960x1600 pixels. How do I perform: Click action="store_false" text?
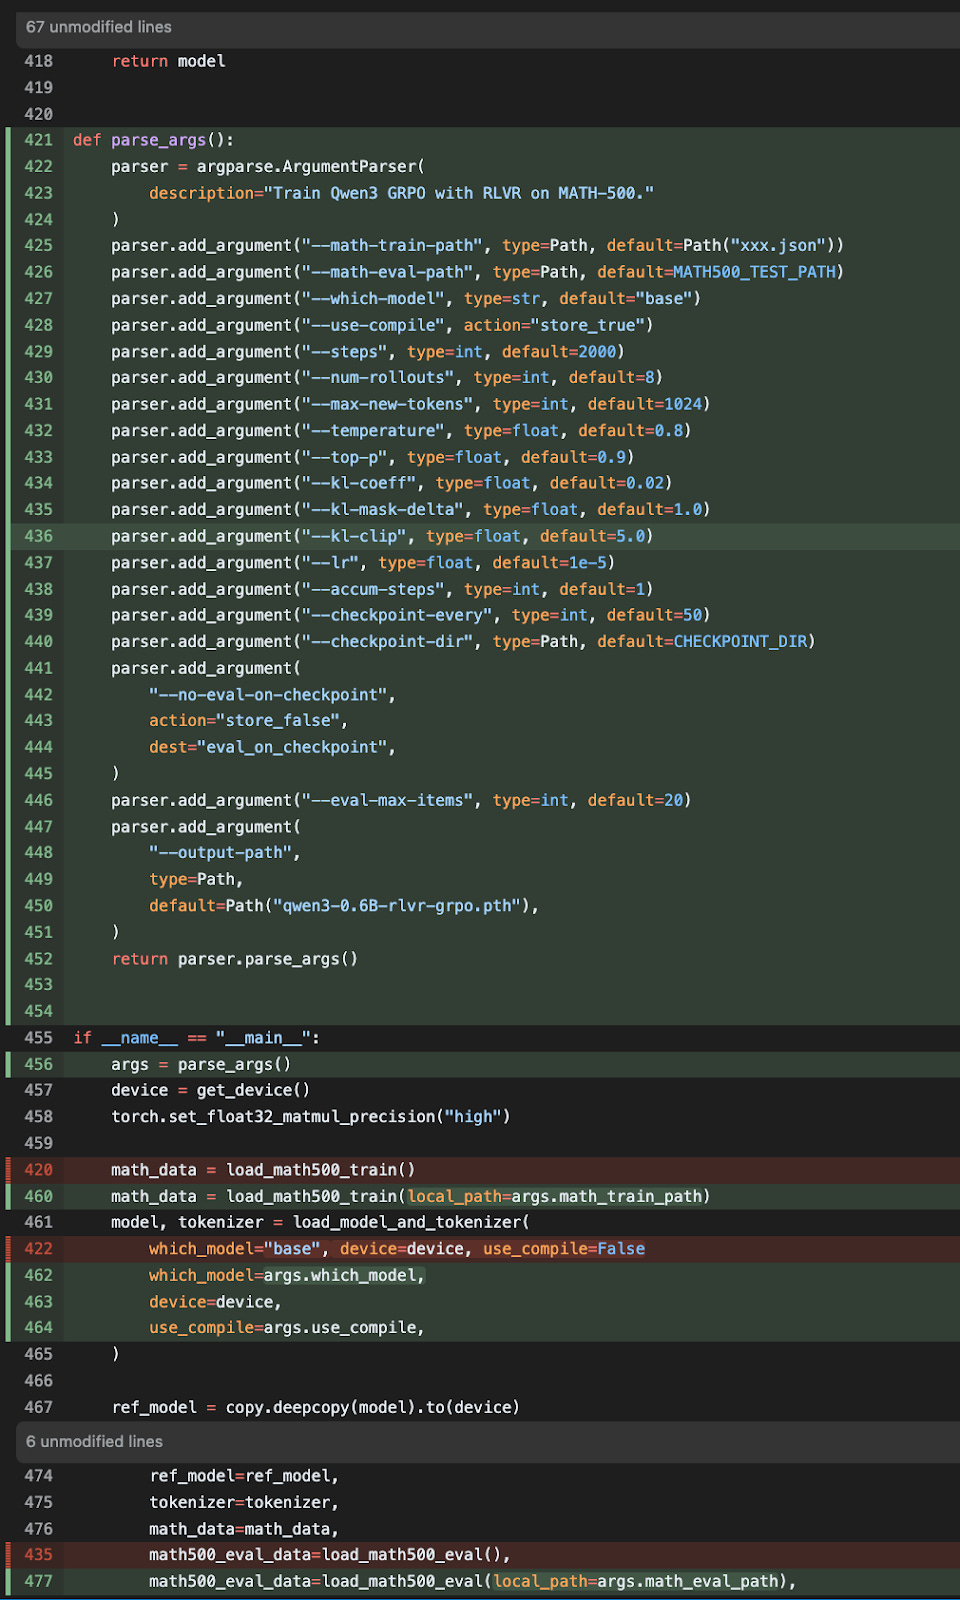(x=244, y=720)
